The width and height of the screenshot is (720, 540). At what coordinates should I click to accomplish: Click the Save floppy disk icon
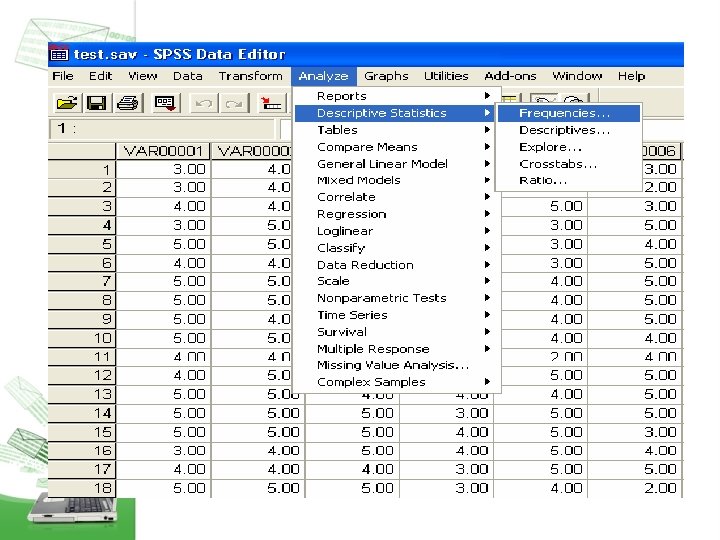97,103
